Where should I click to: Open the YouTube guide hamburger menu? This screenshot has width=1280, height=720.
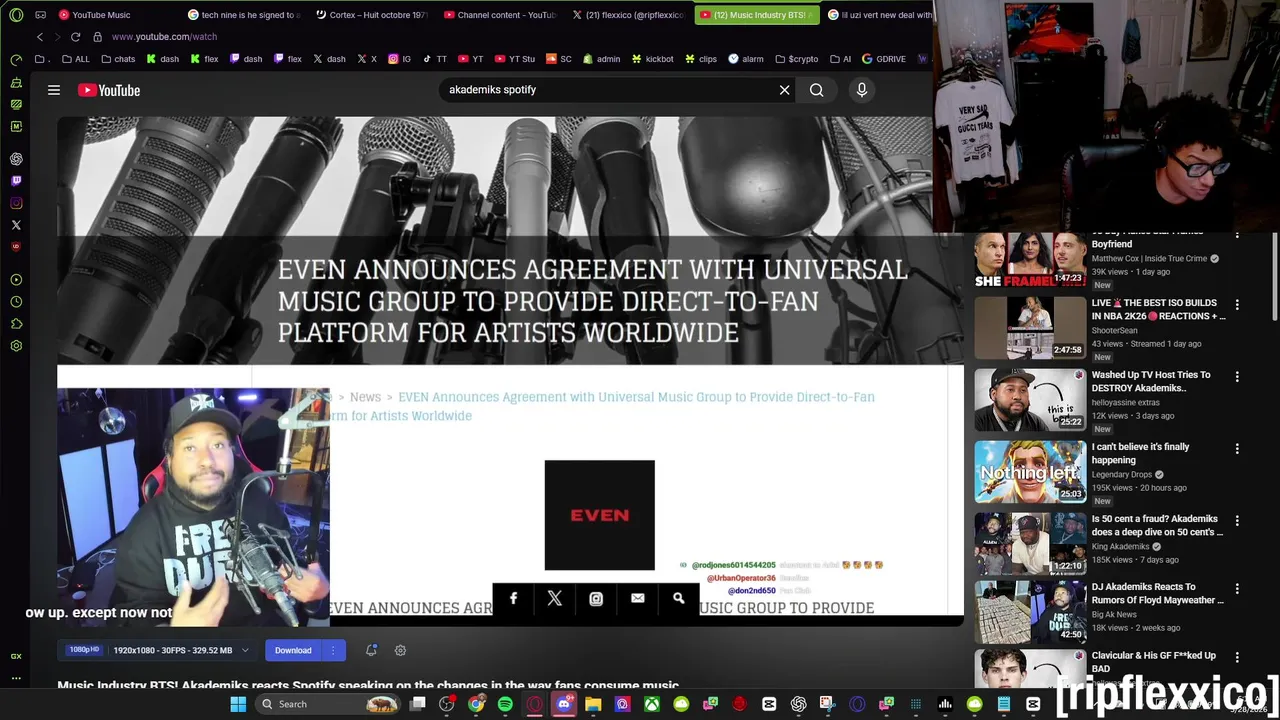click(x=54, y=90)
